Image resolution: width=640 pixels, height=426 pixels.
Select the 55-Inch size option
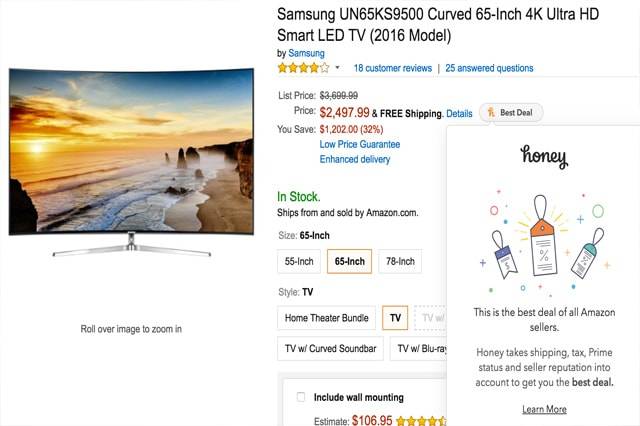[x=299, y=262]
